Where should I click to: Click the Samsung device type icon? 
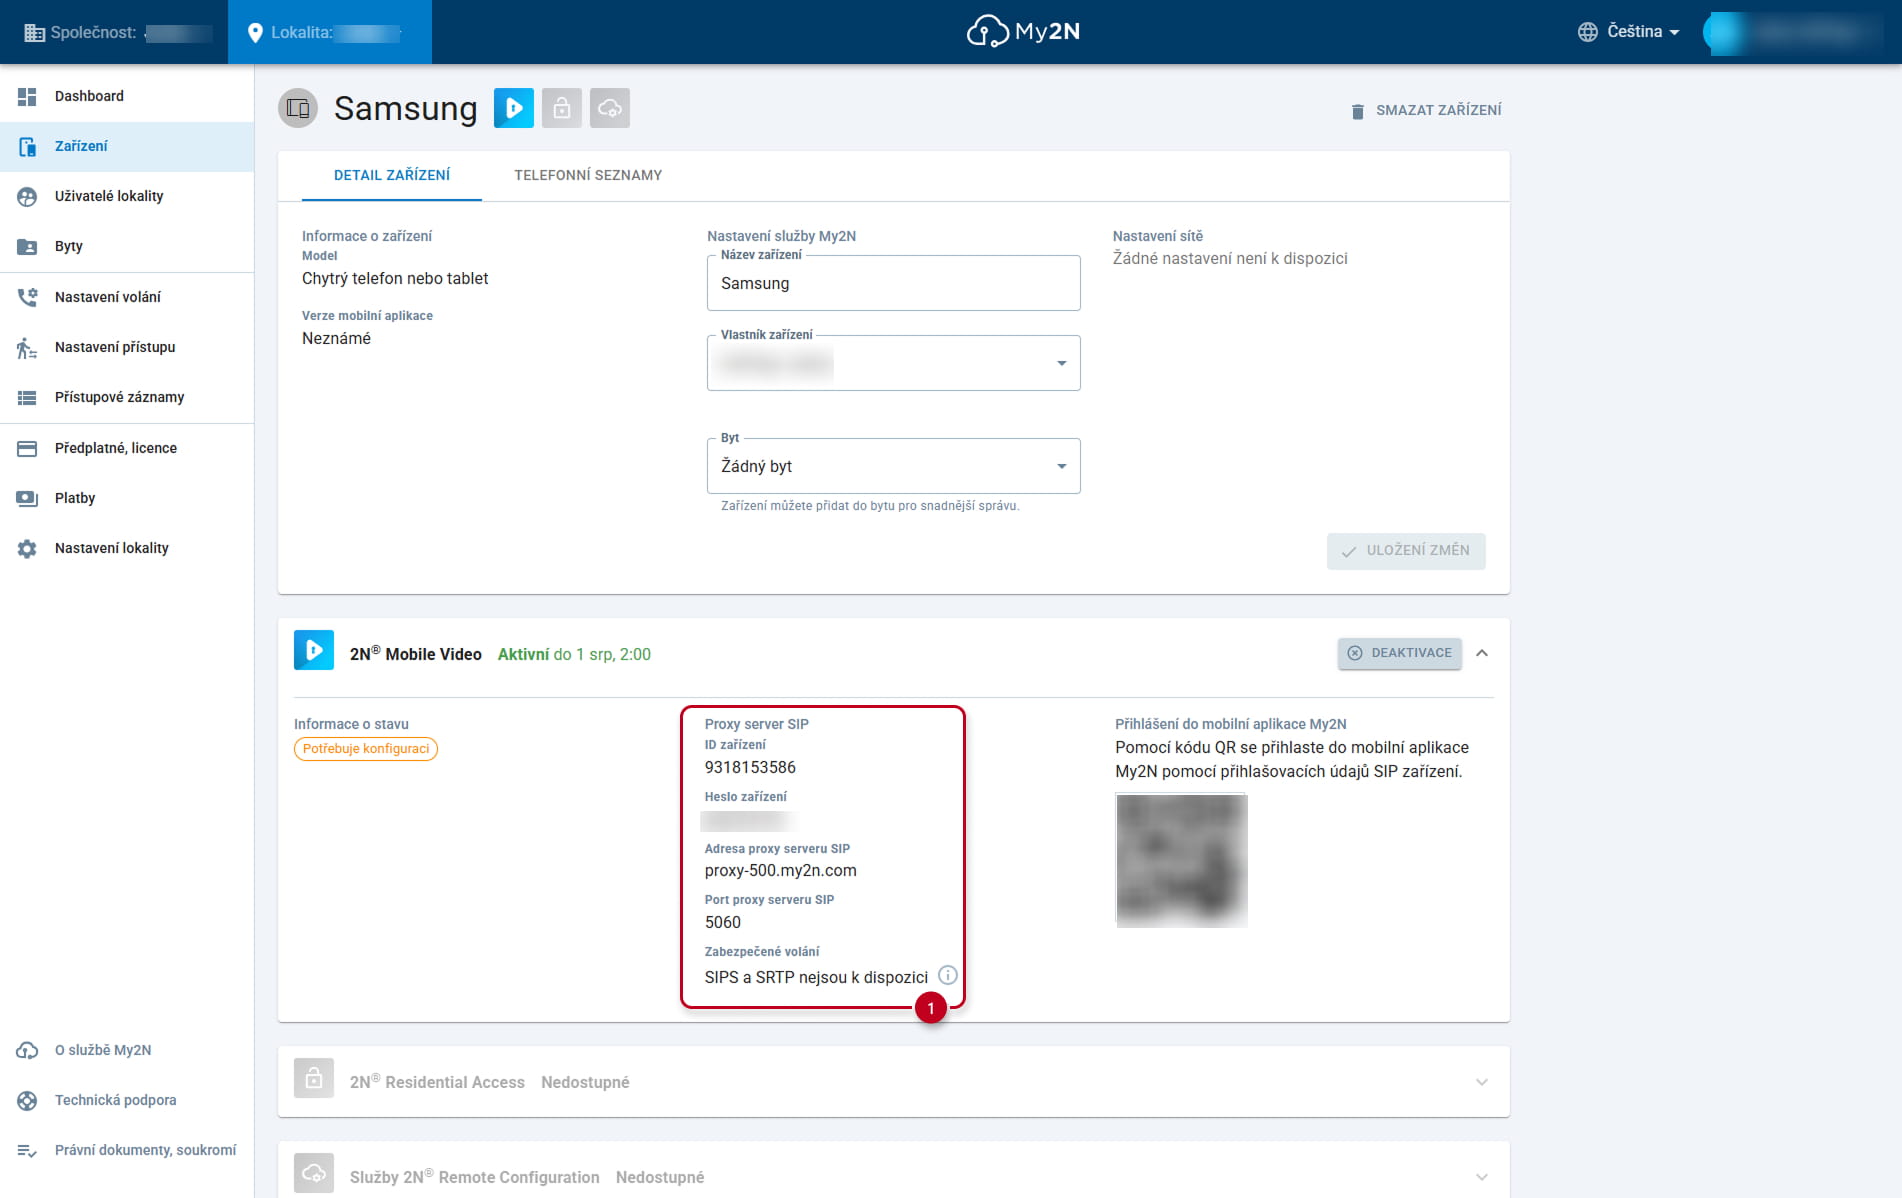click(x=298, y=108)
